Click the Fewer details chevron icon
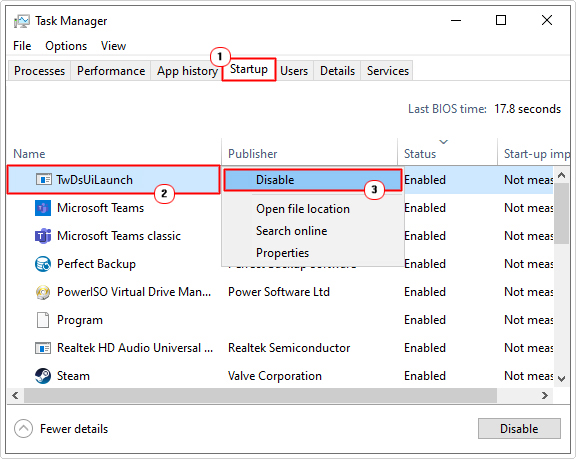This screenshot has height=459, width=576. click(x=24, y=429)
